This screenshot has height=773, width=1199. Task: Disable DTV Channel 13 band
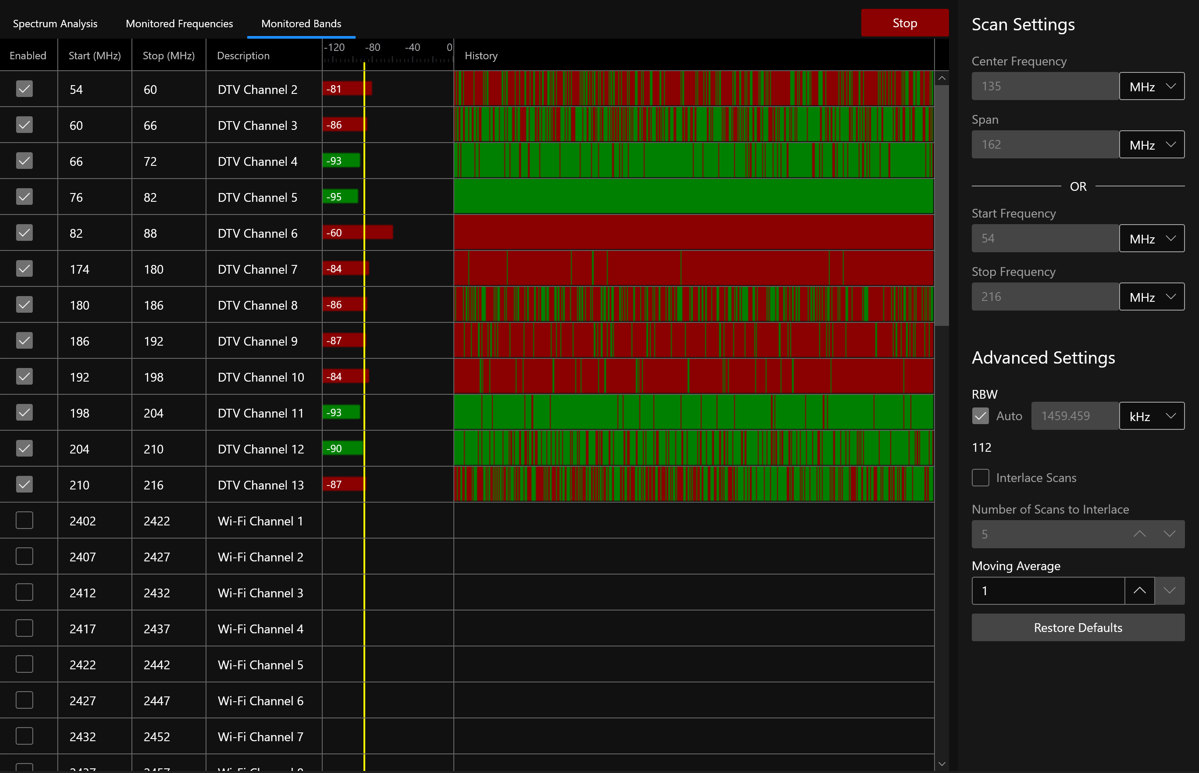tap(24, 484)
